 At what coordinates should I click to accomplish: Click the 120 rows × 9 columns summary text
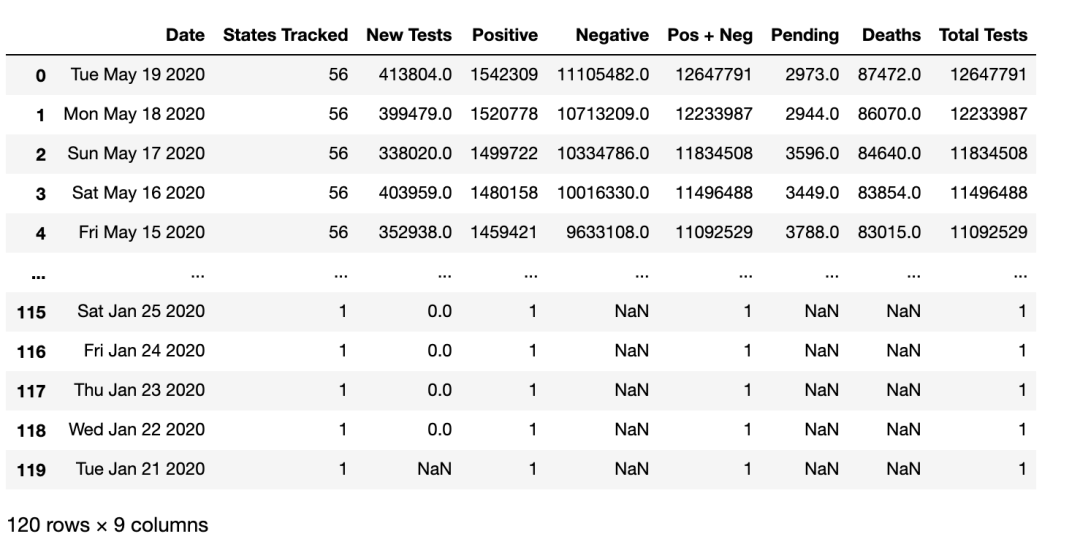108,525
